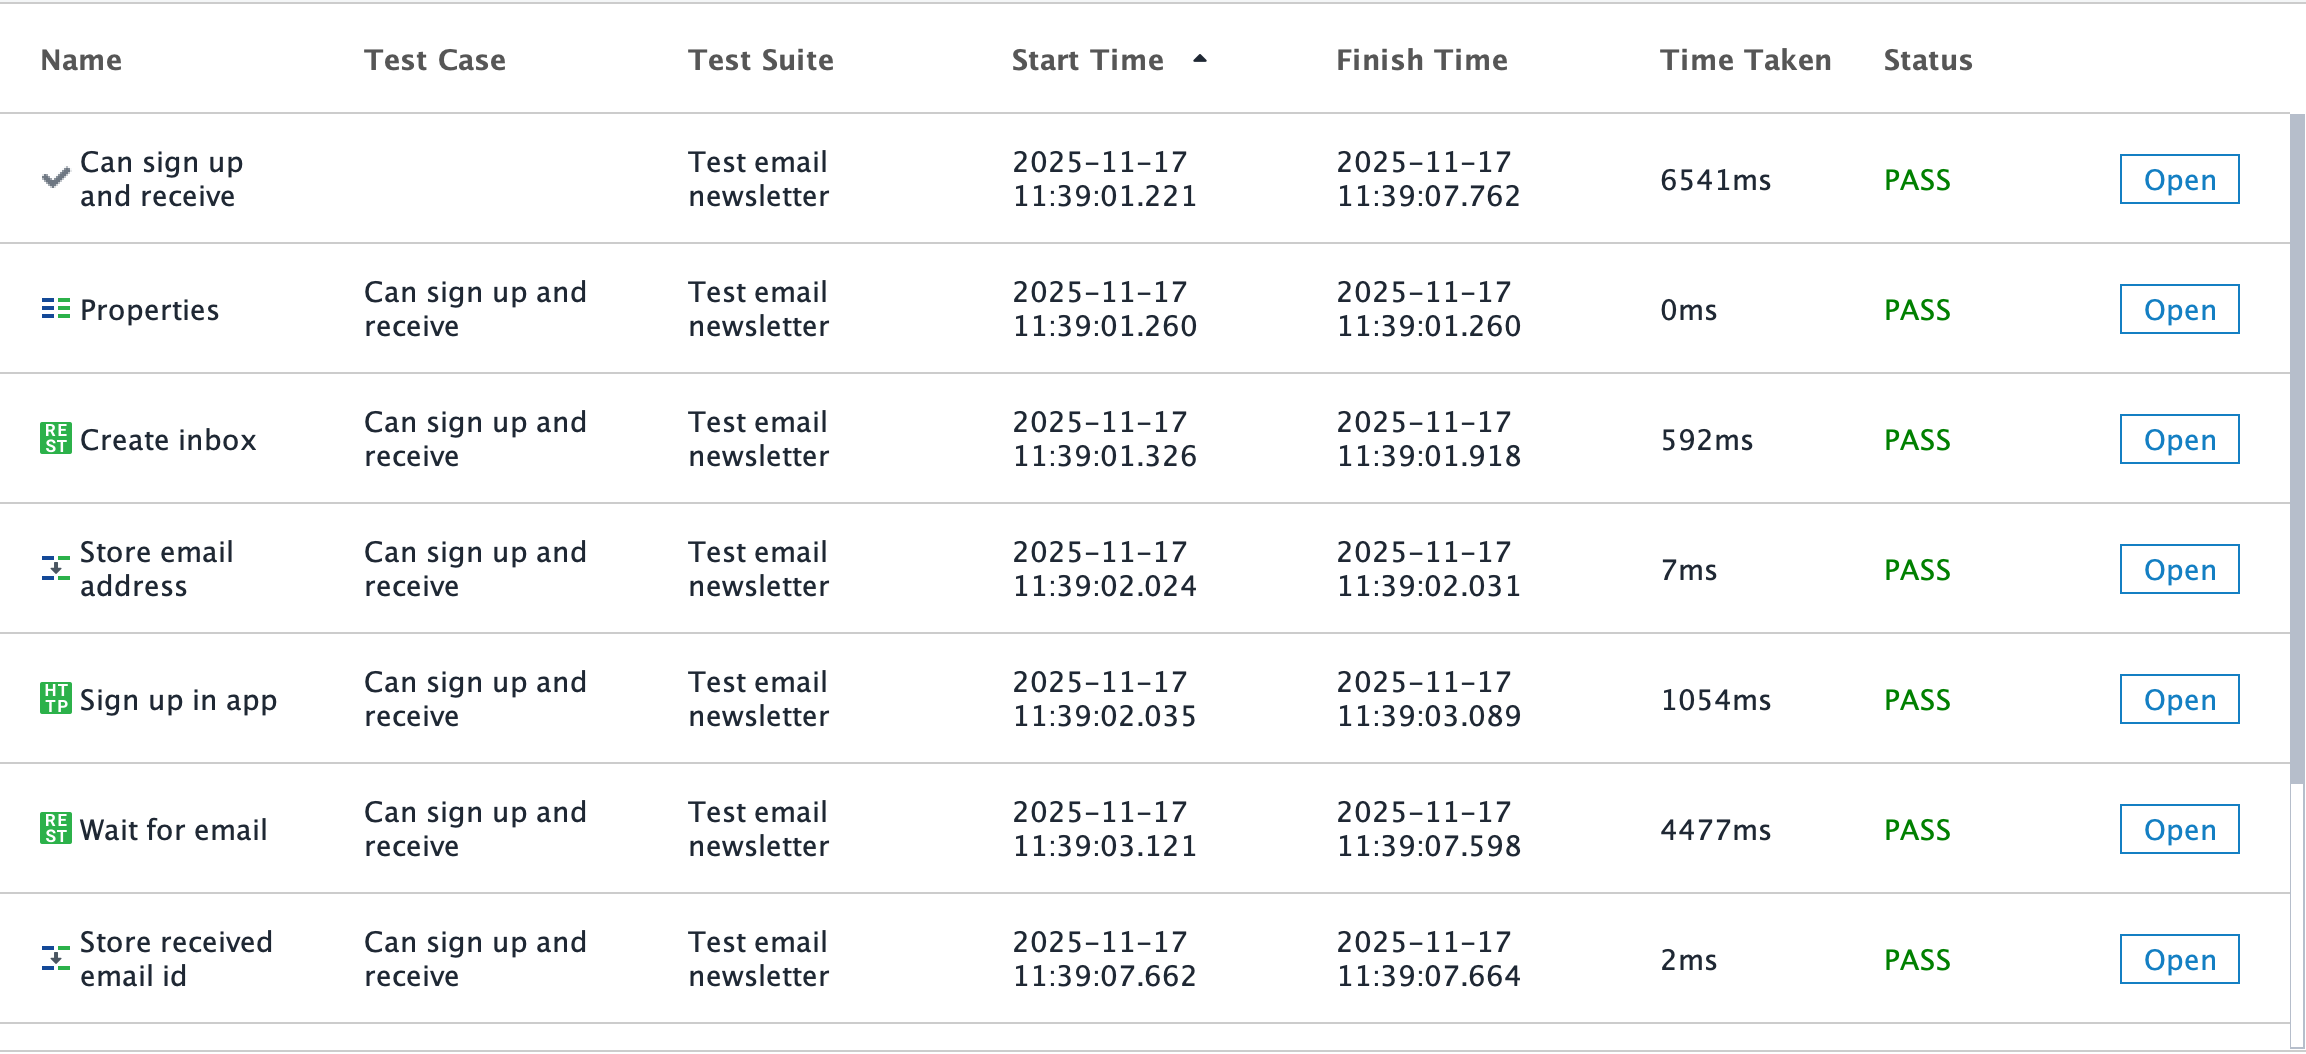Click the property transfer icon for Store email address
The width and height of the screenshot is (2306, 1054).
tap(55, 568)
